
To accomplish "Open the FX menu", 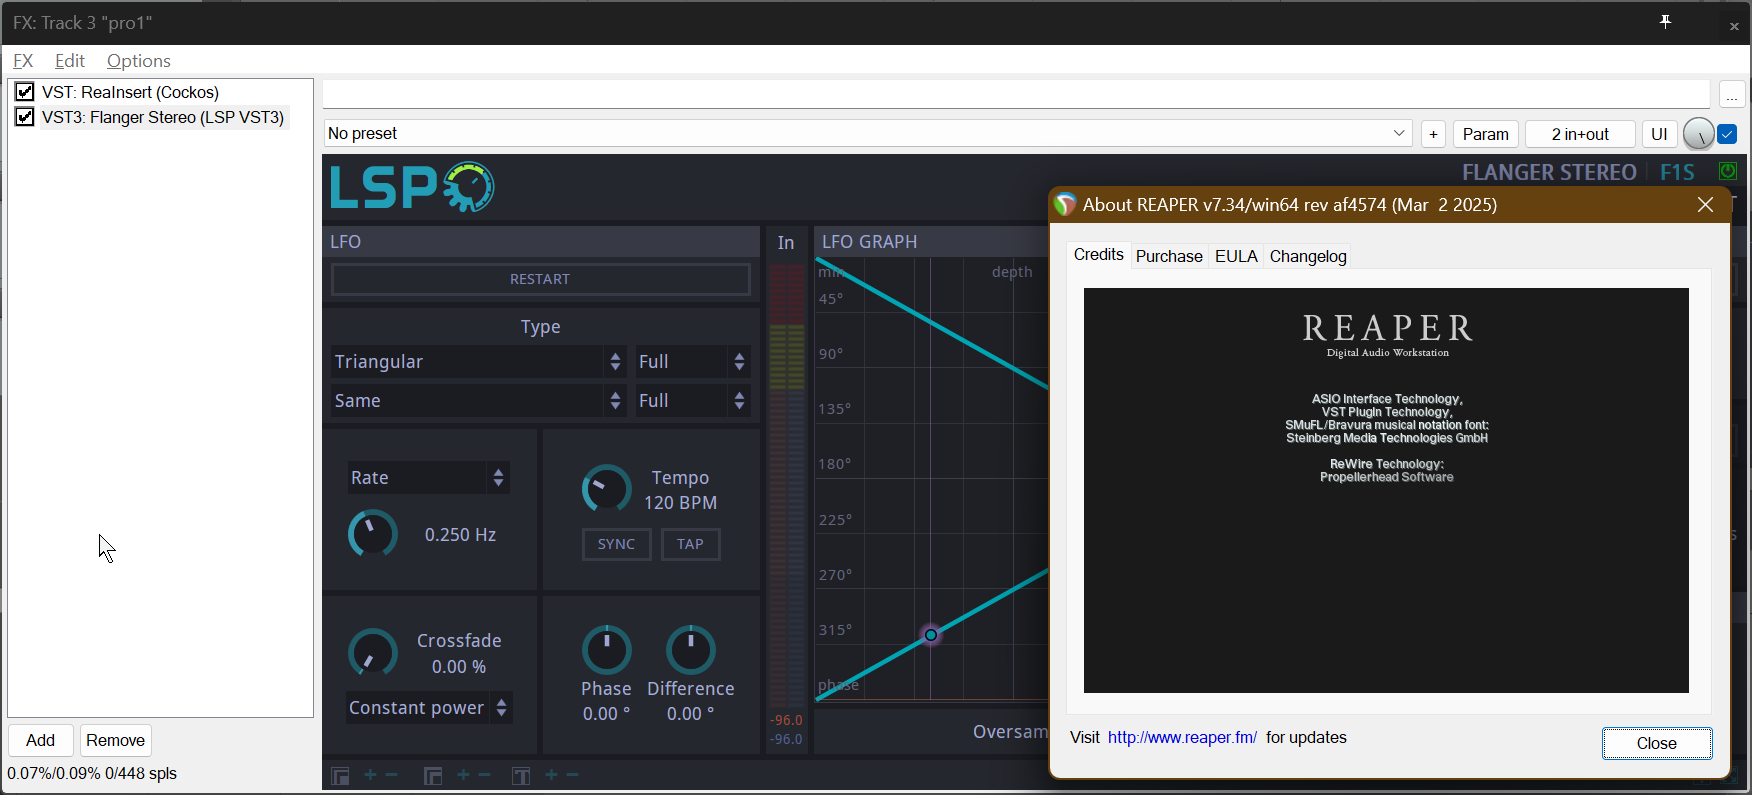I will [x=23, y=61].
